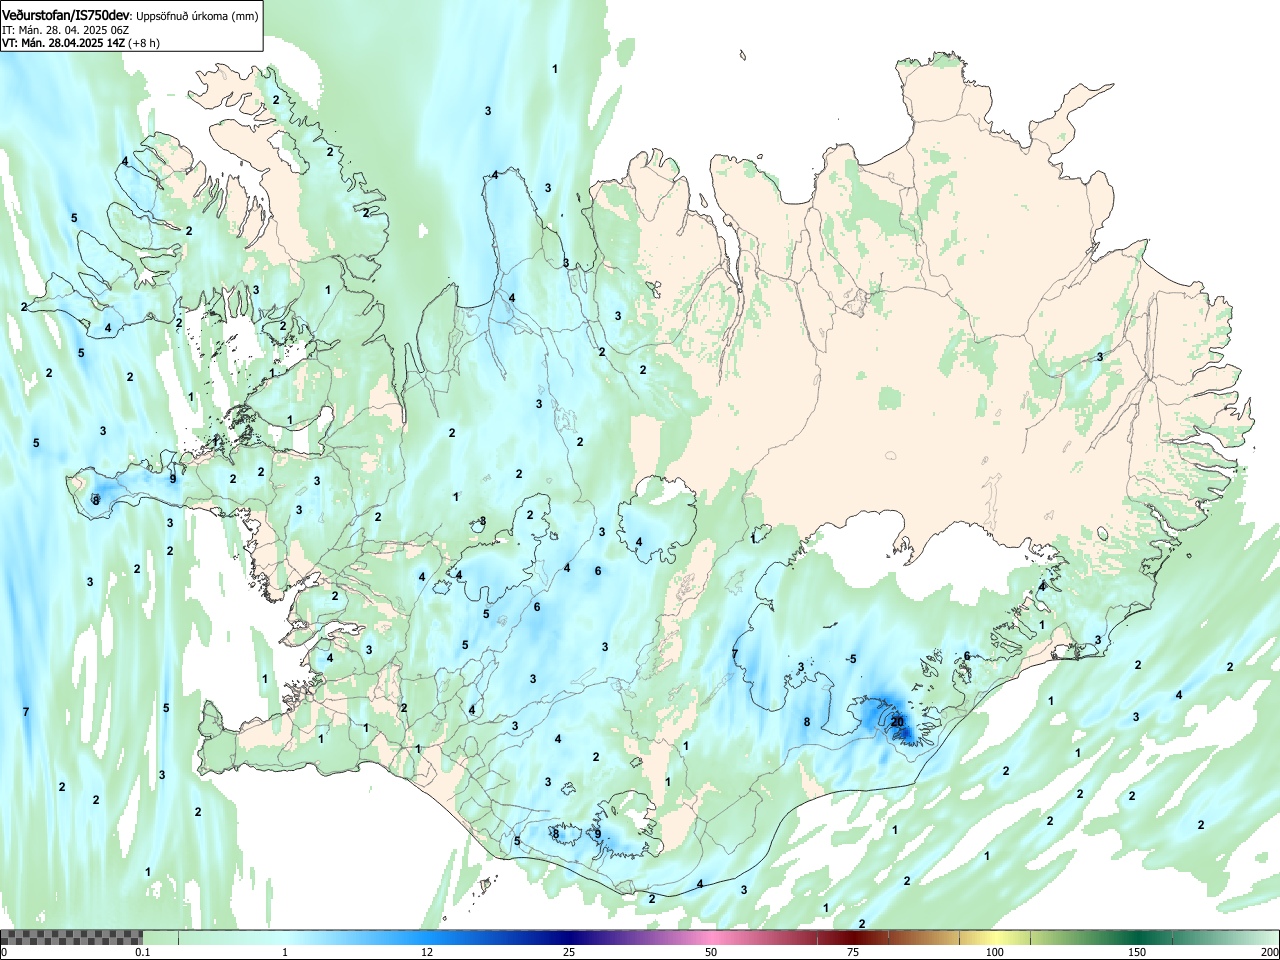Screen dimensions: 1280x960
Task: Click the '-5' value on the map
Action: pyautogui.click(x=851, y=659)
